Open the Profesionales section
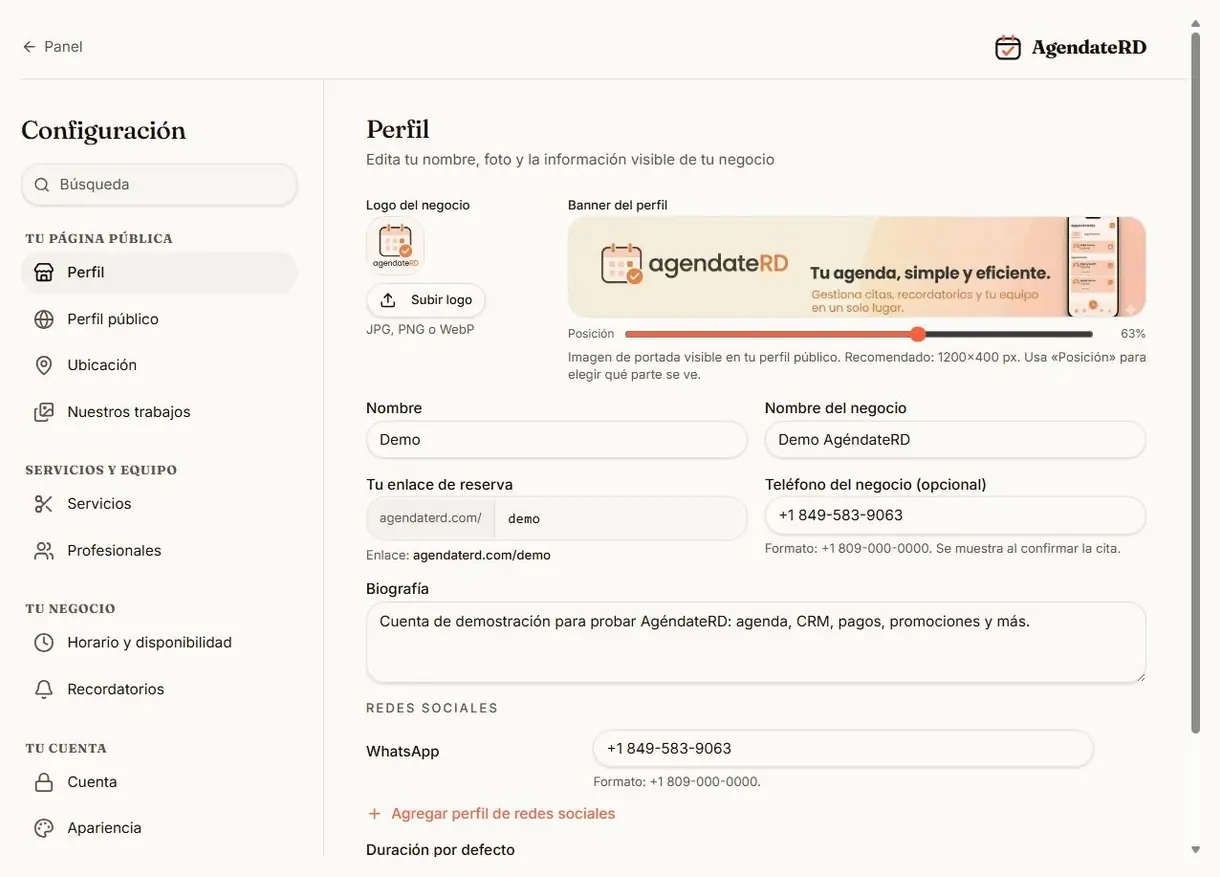The height and width of the screenshot is (877, 1220). 159,551
